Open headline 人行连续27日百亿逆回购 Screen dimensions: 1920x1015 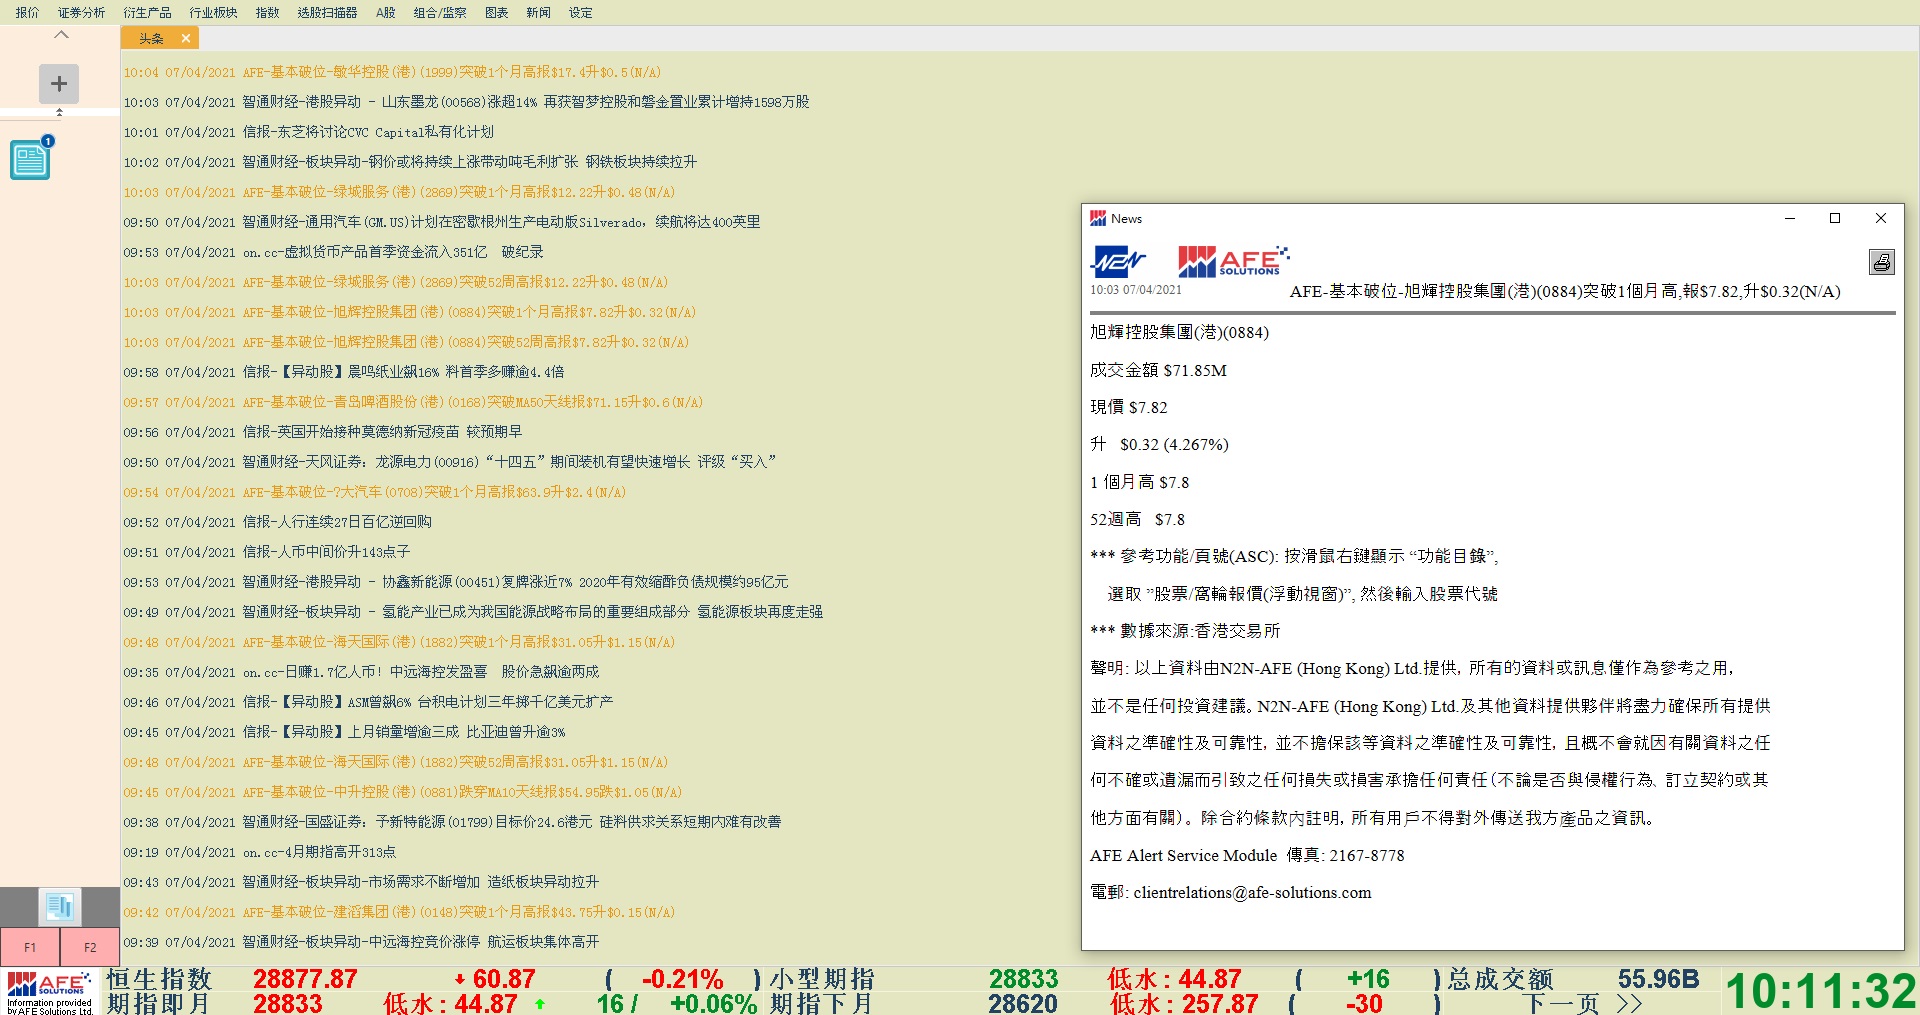coord(277,522)
